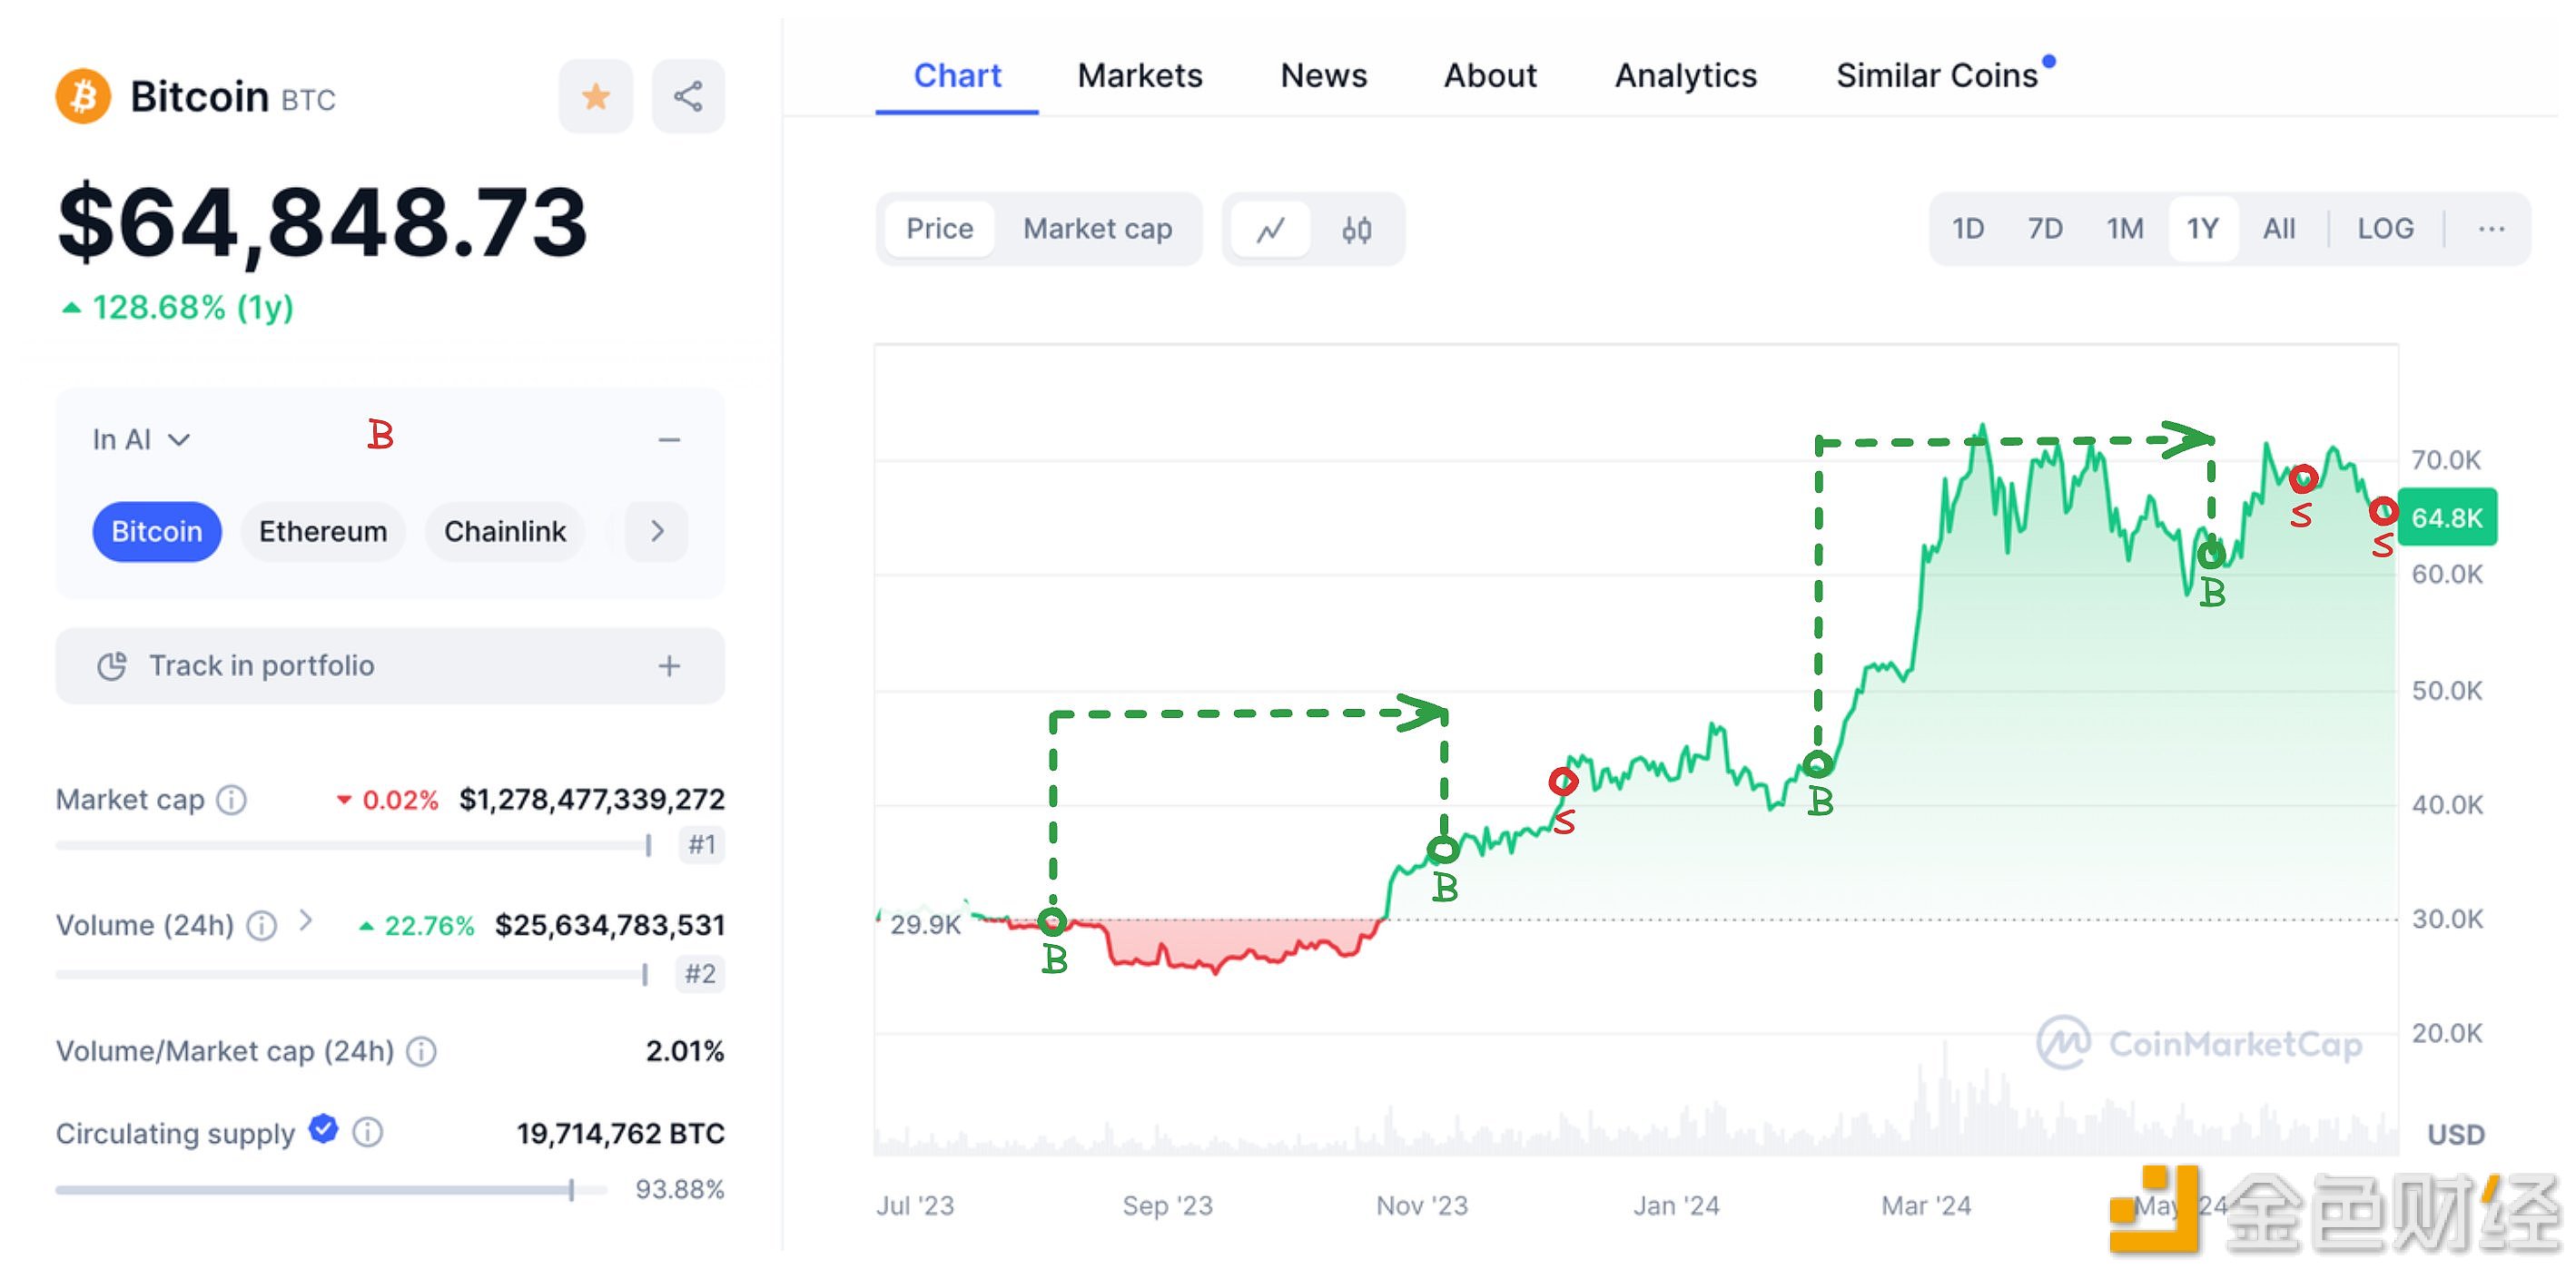Click the Volume (24h) info icon
This screenshot has width=2576, height=1269.
[x=262, y=926]
